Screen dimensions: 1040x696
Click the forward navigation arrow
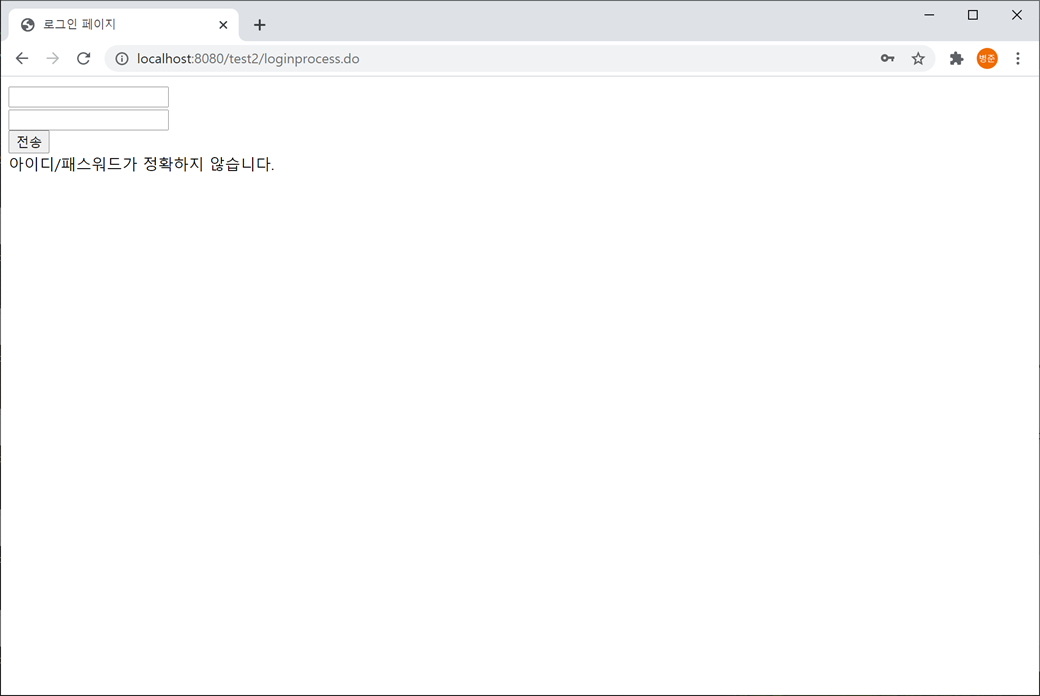tap(52, 58)
